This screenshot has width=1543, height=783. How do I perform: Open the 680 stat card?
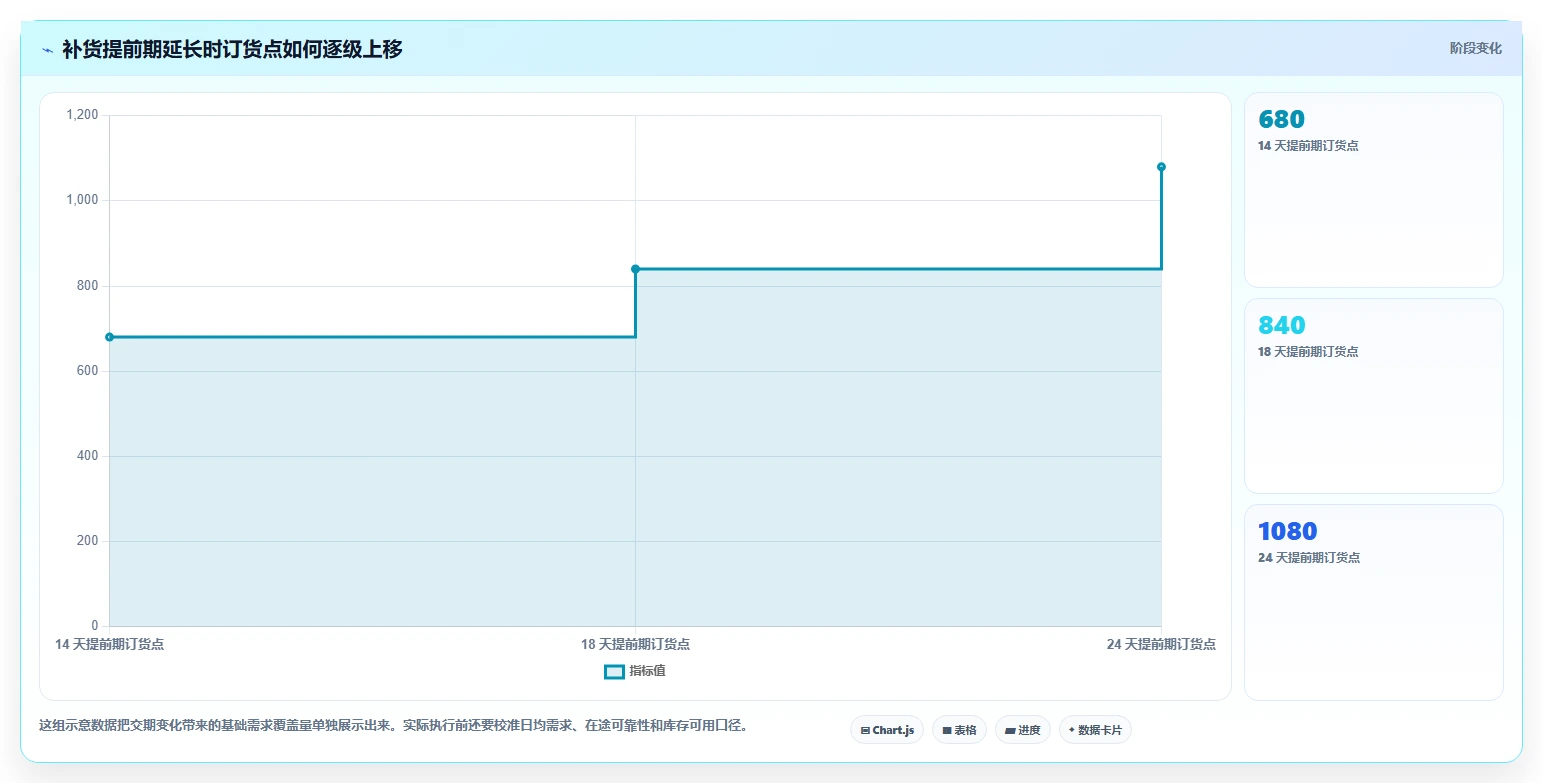(1373, 190)
